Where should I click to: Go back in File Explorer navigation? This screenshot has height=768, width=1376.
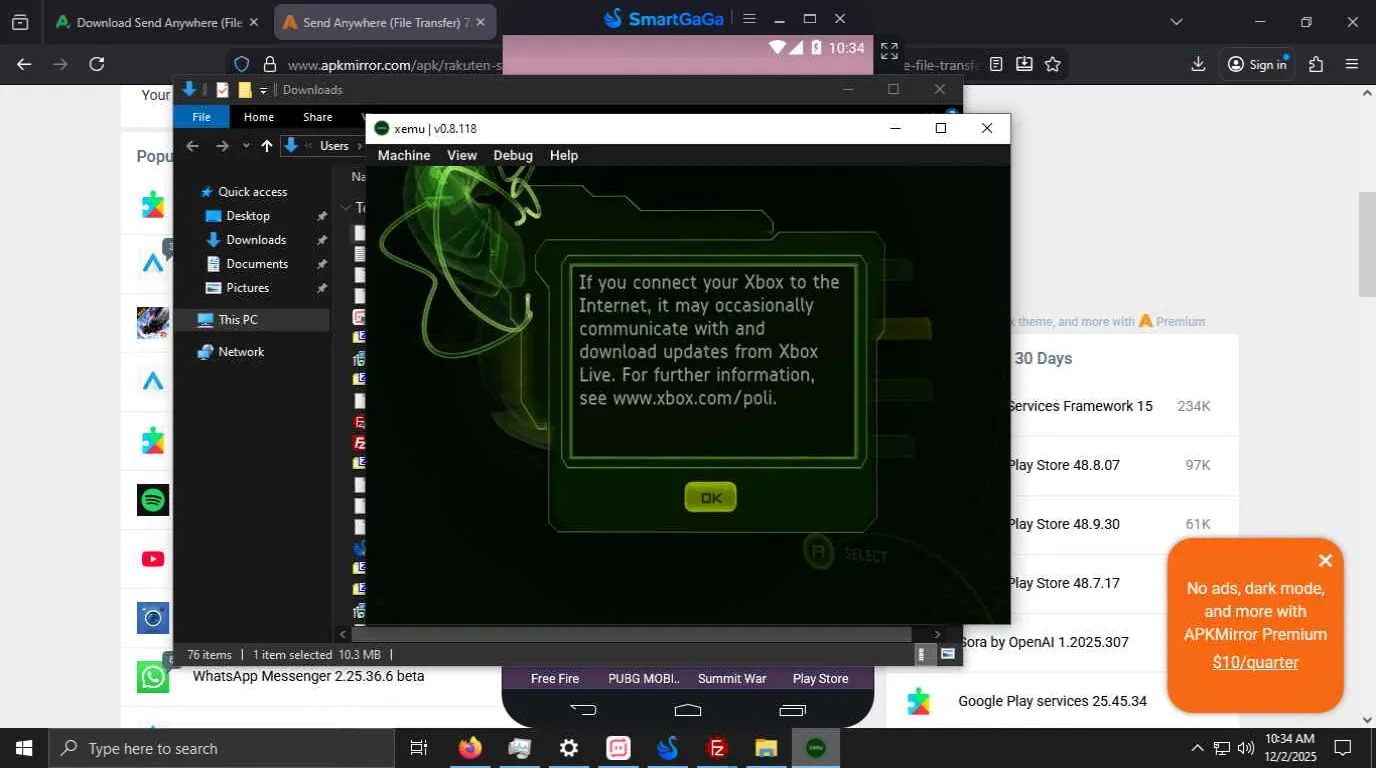[x=193, y=146]
